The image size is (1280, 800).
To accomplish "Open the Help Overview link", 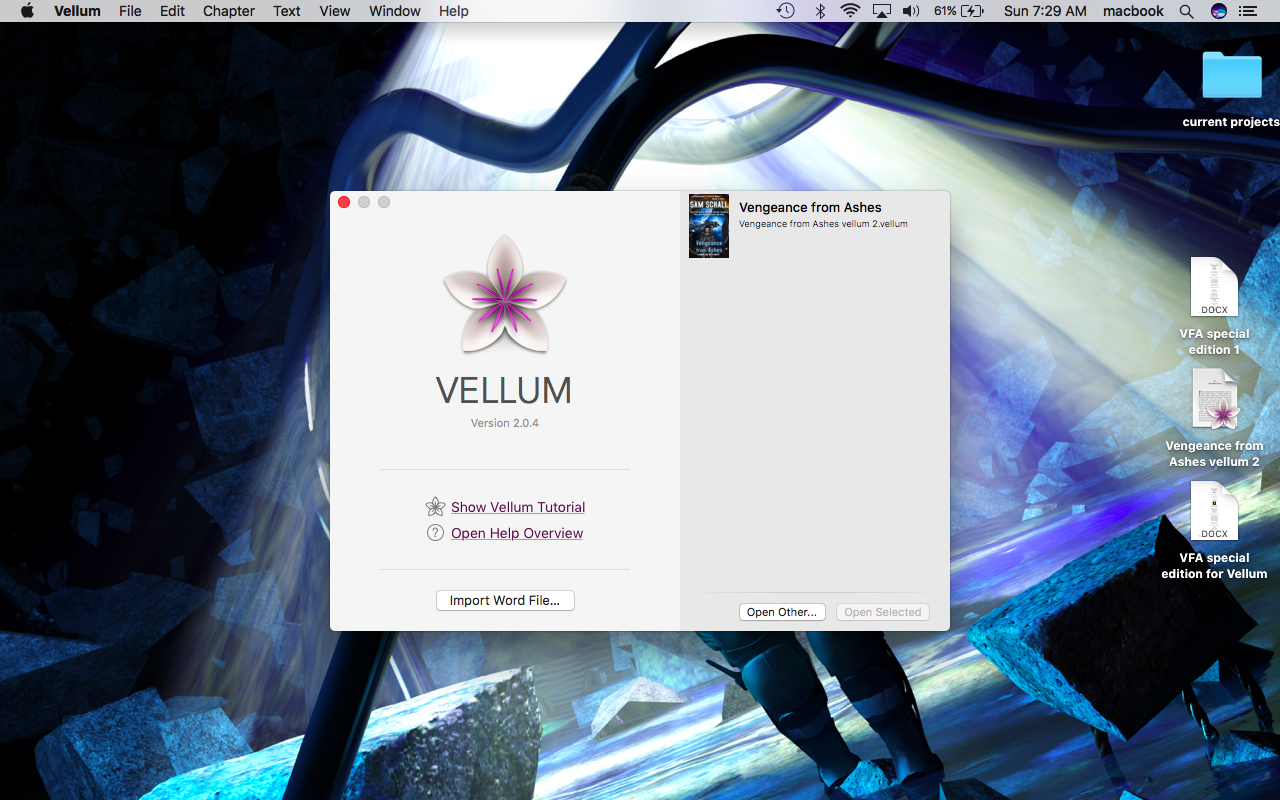I will [517, 533].
